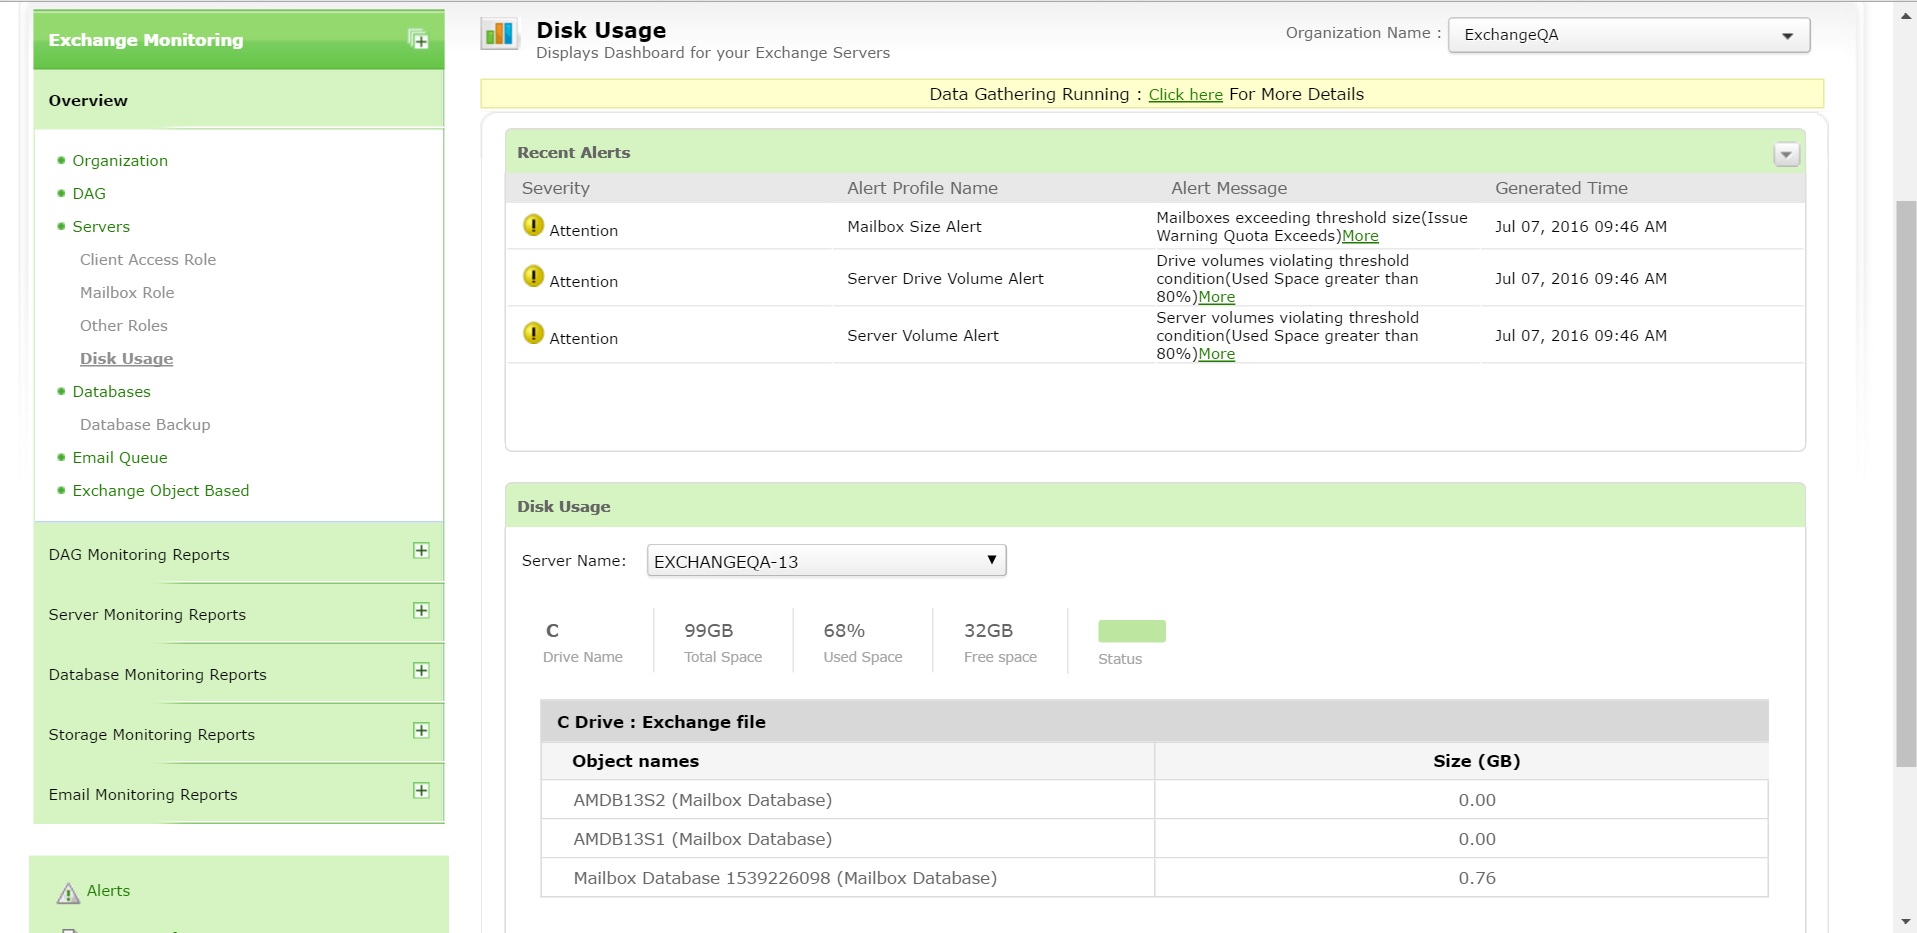The width and height of the screenshot is (1917, 933).
Task: Click the vertical scrollbar thumb
Action: click(1906, 484)
